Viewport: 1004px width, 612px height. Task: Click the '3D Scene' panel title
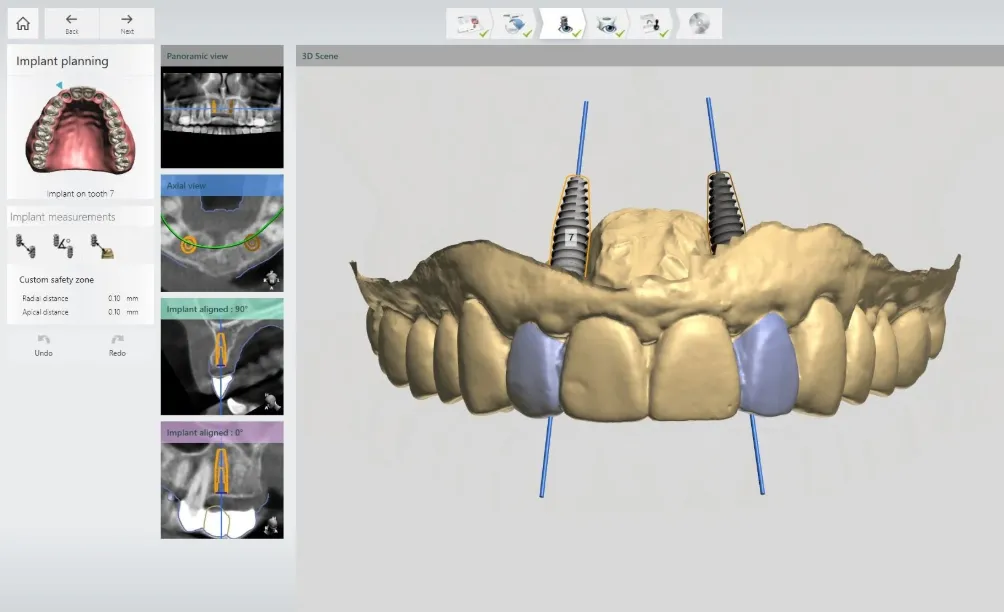(320, 56)
